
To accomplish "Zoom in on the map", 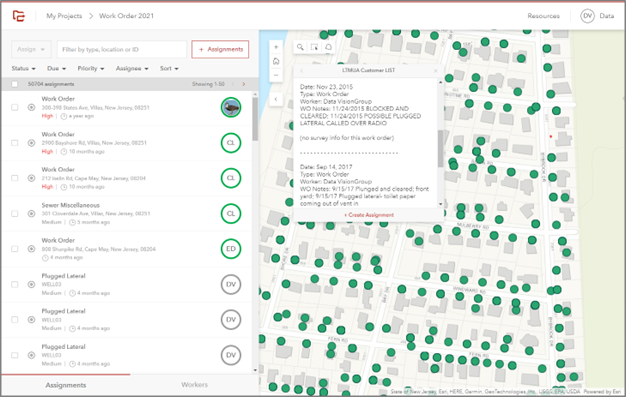I will [x=276, y=47].
